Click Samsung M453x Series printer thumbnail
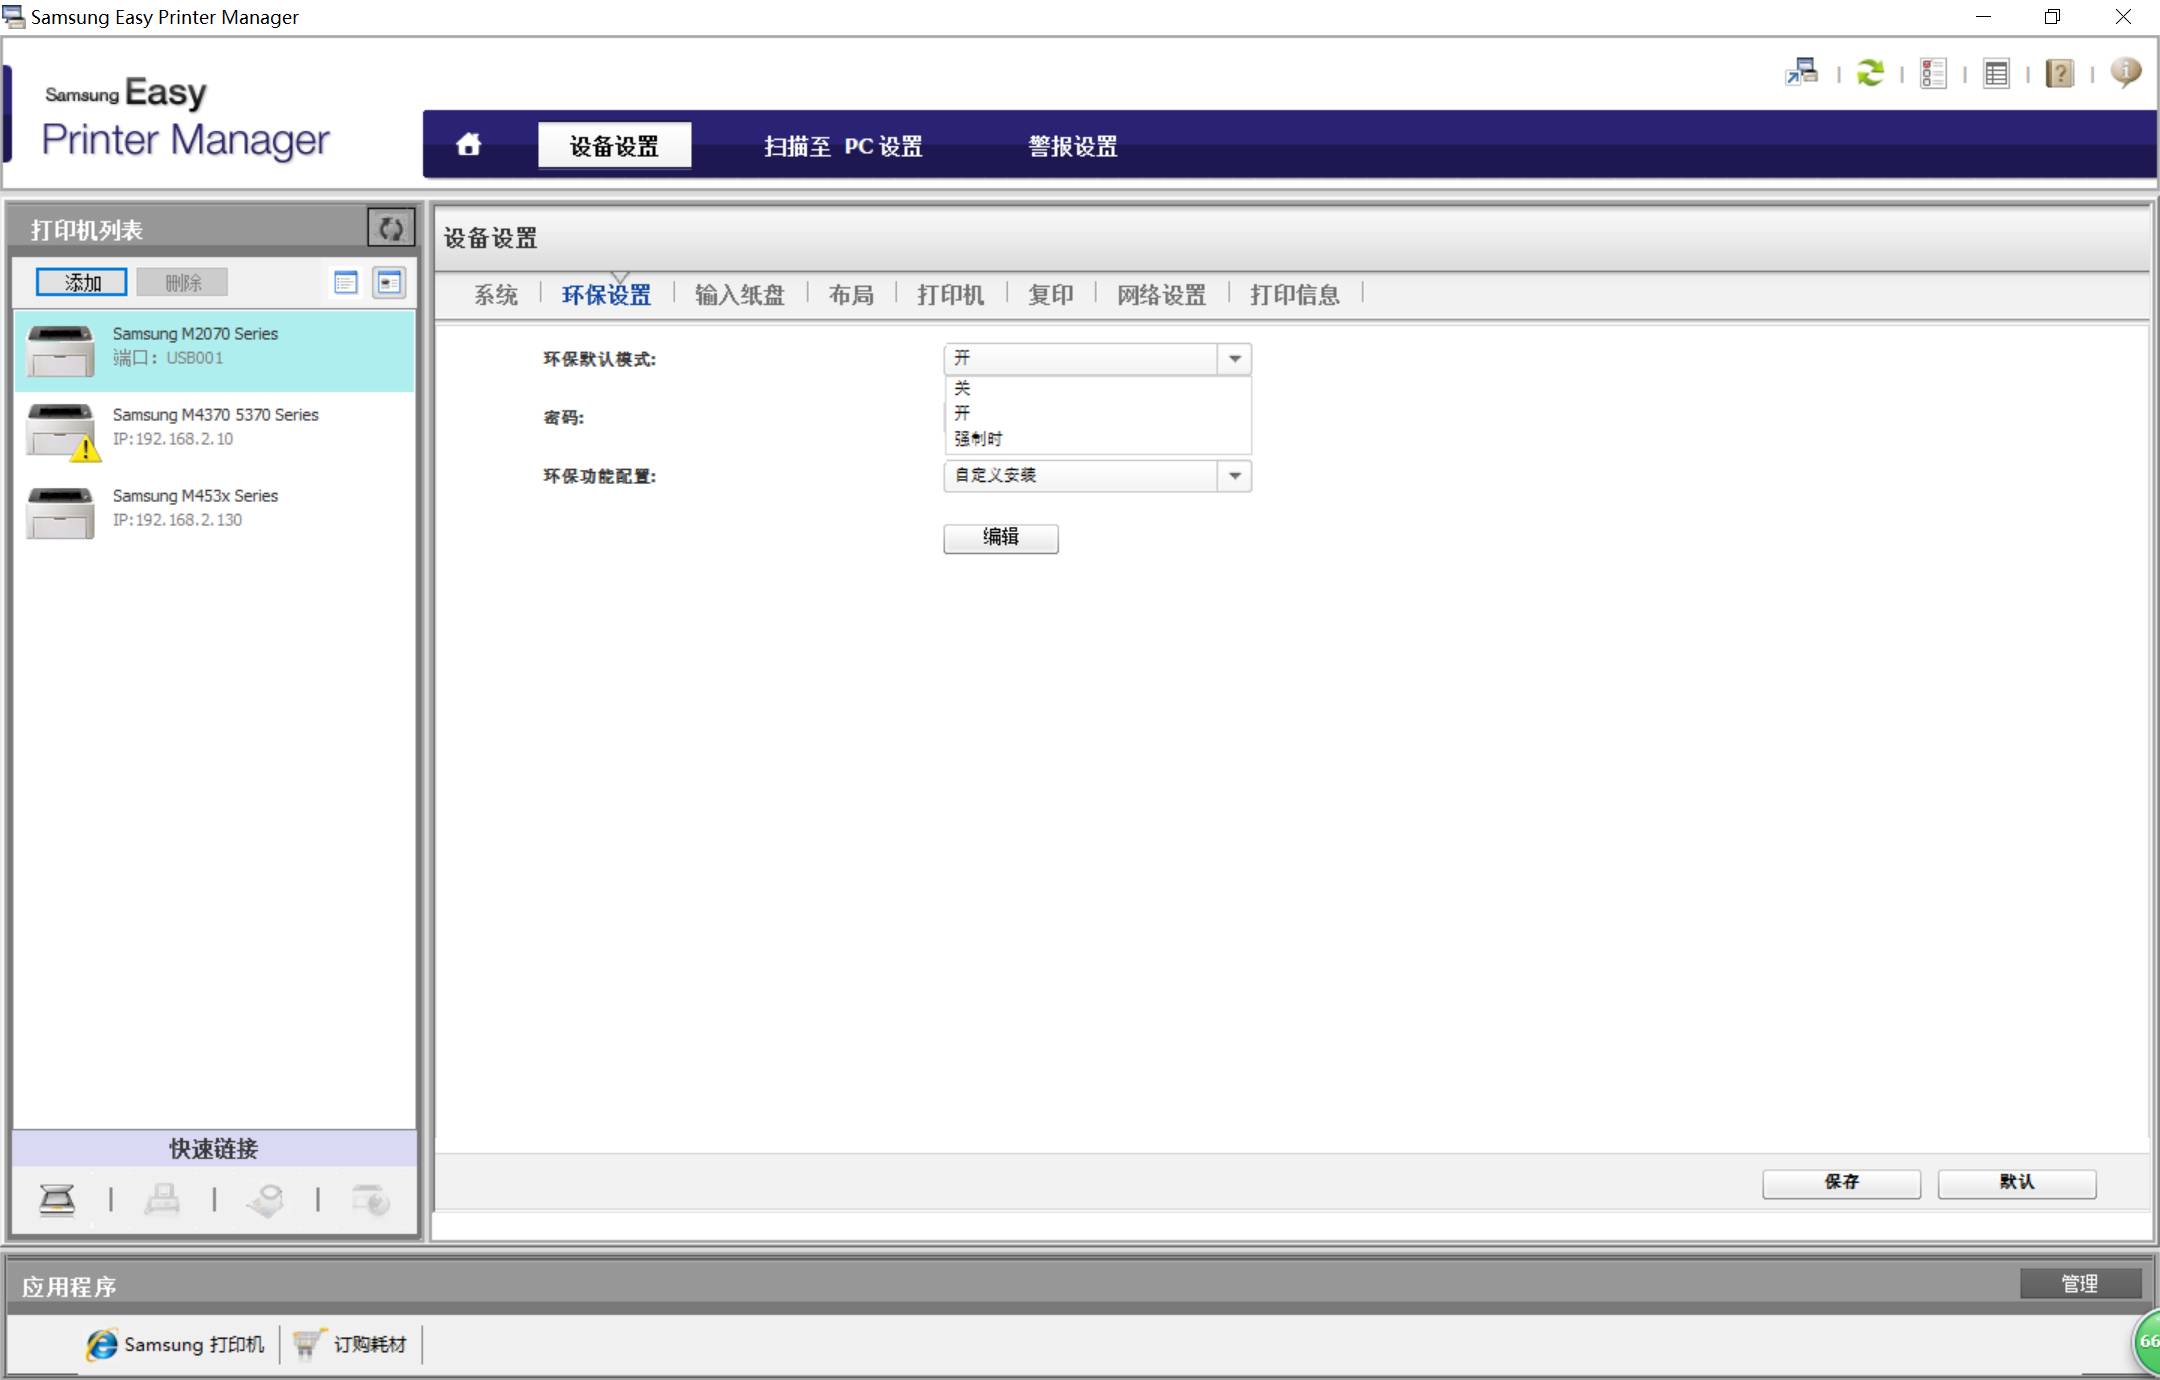The image size is (2160, 1380). (60, 512)
